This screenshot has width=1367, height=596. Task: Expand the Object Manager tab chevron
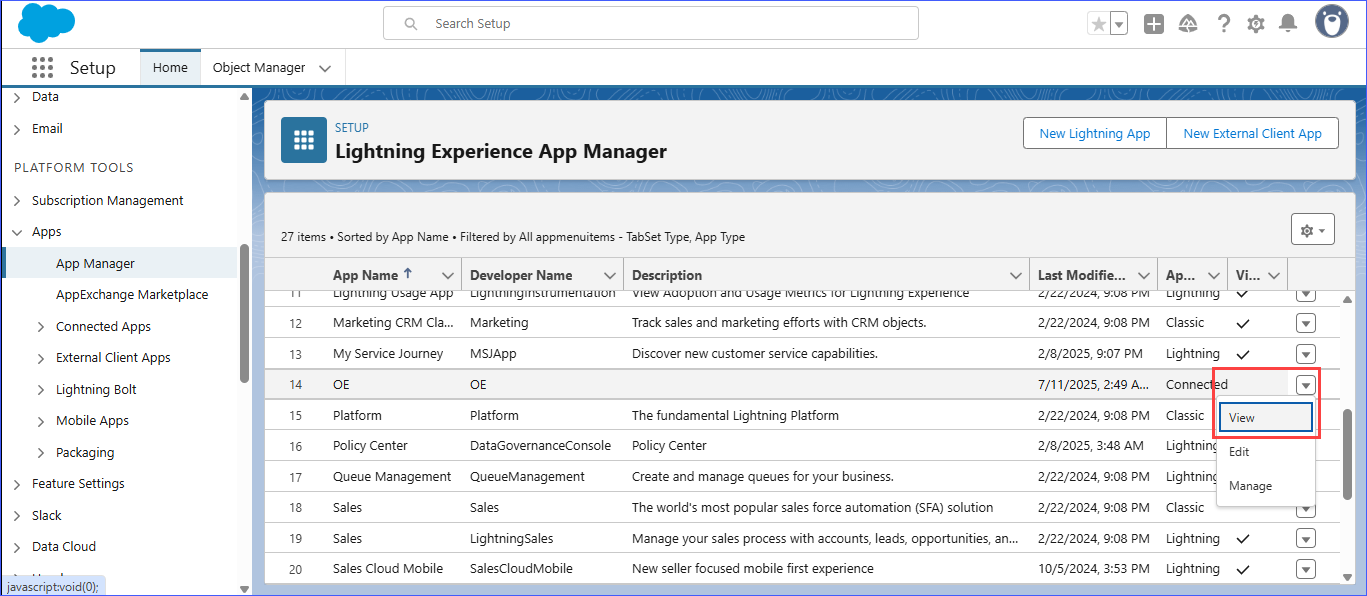[x=325, y=68]
